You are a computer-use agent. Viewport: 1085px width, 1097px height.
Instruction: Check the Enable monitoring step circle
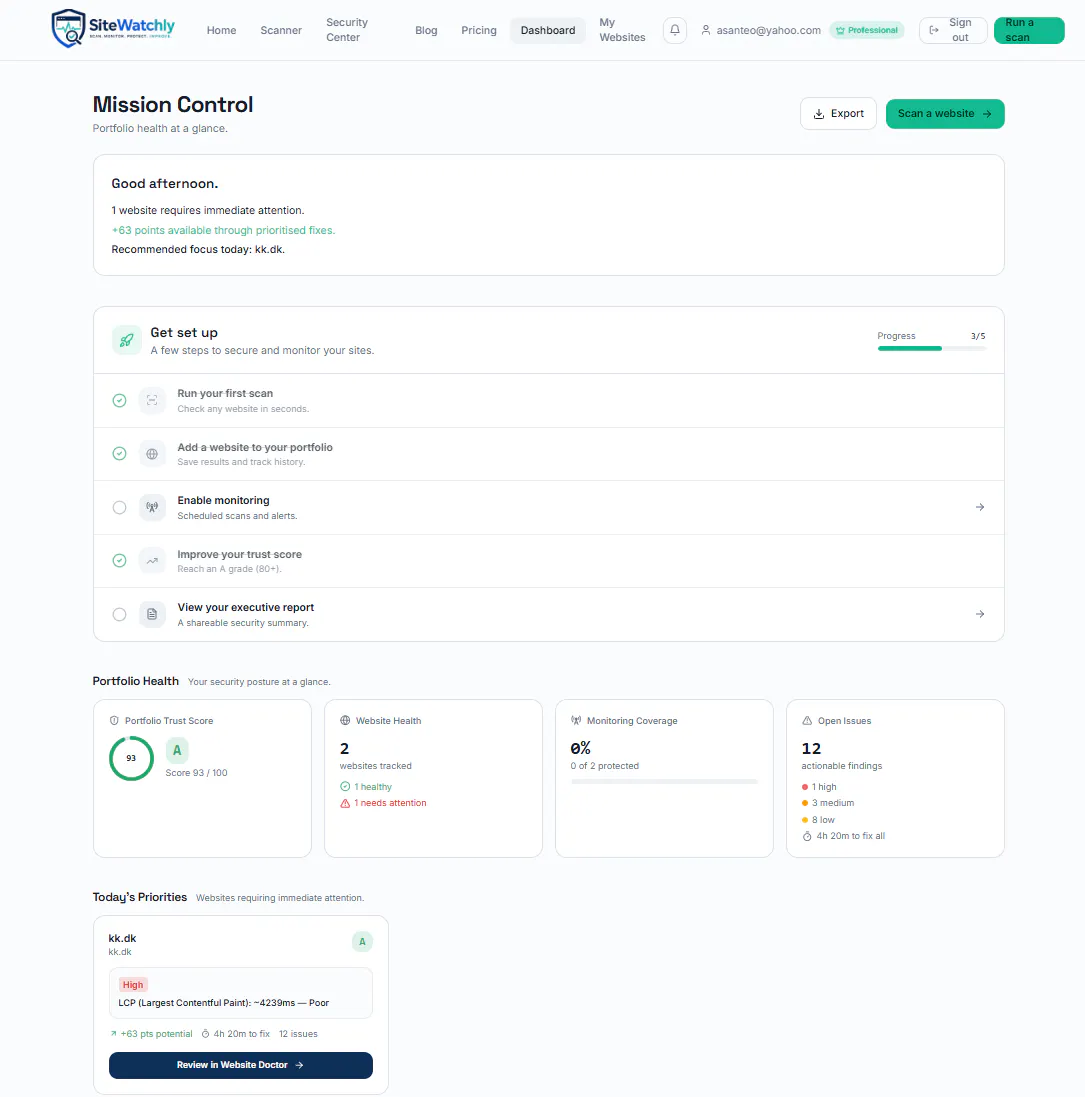tap(120, 507)
